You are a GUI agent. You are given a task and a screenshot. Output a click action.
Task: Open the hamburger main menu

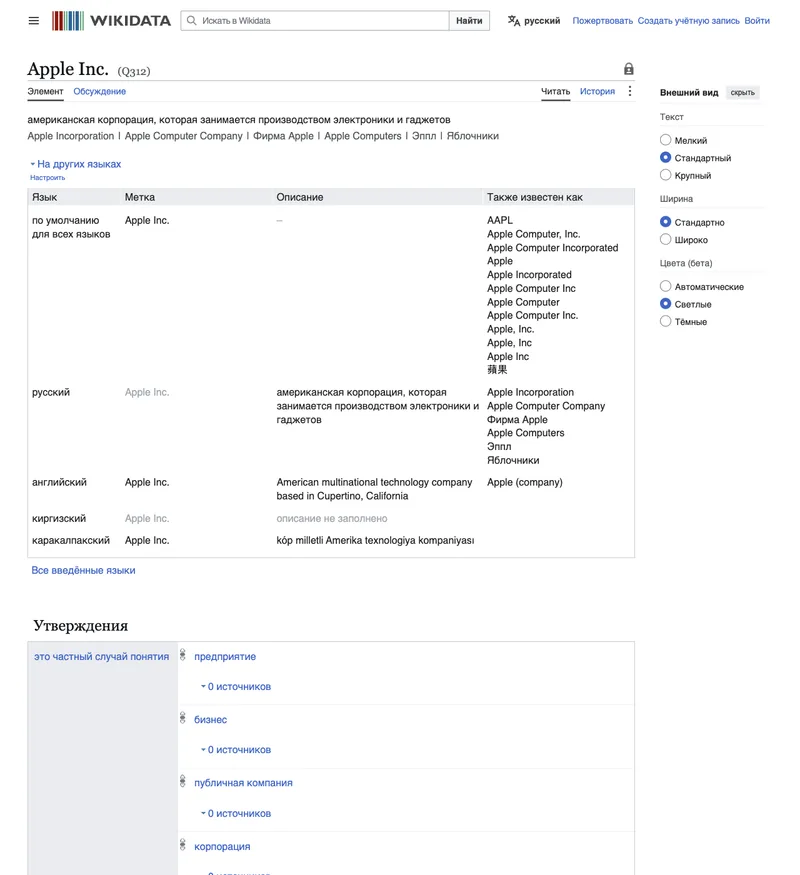[33, 21]
